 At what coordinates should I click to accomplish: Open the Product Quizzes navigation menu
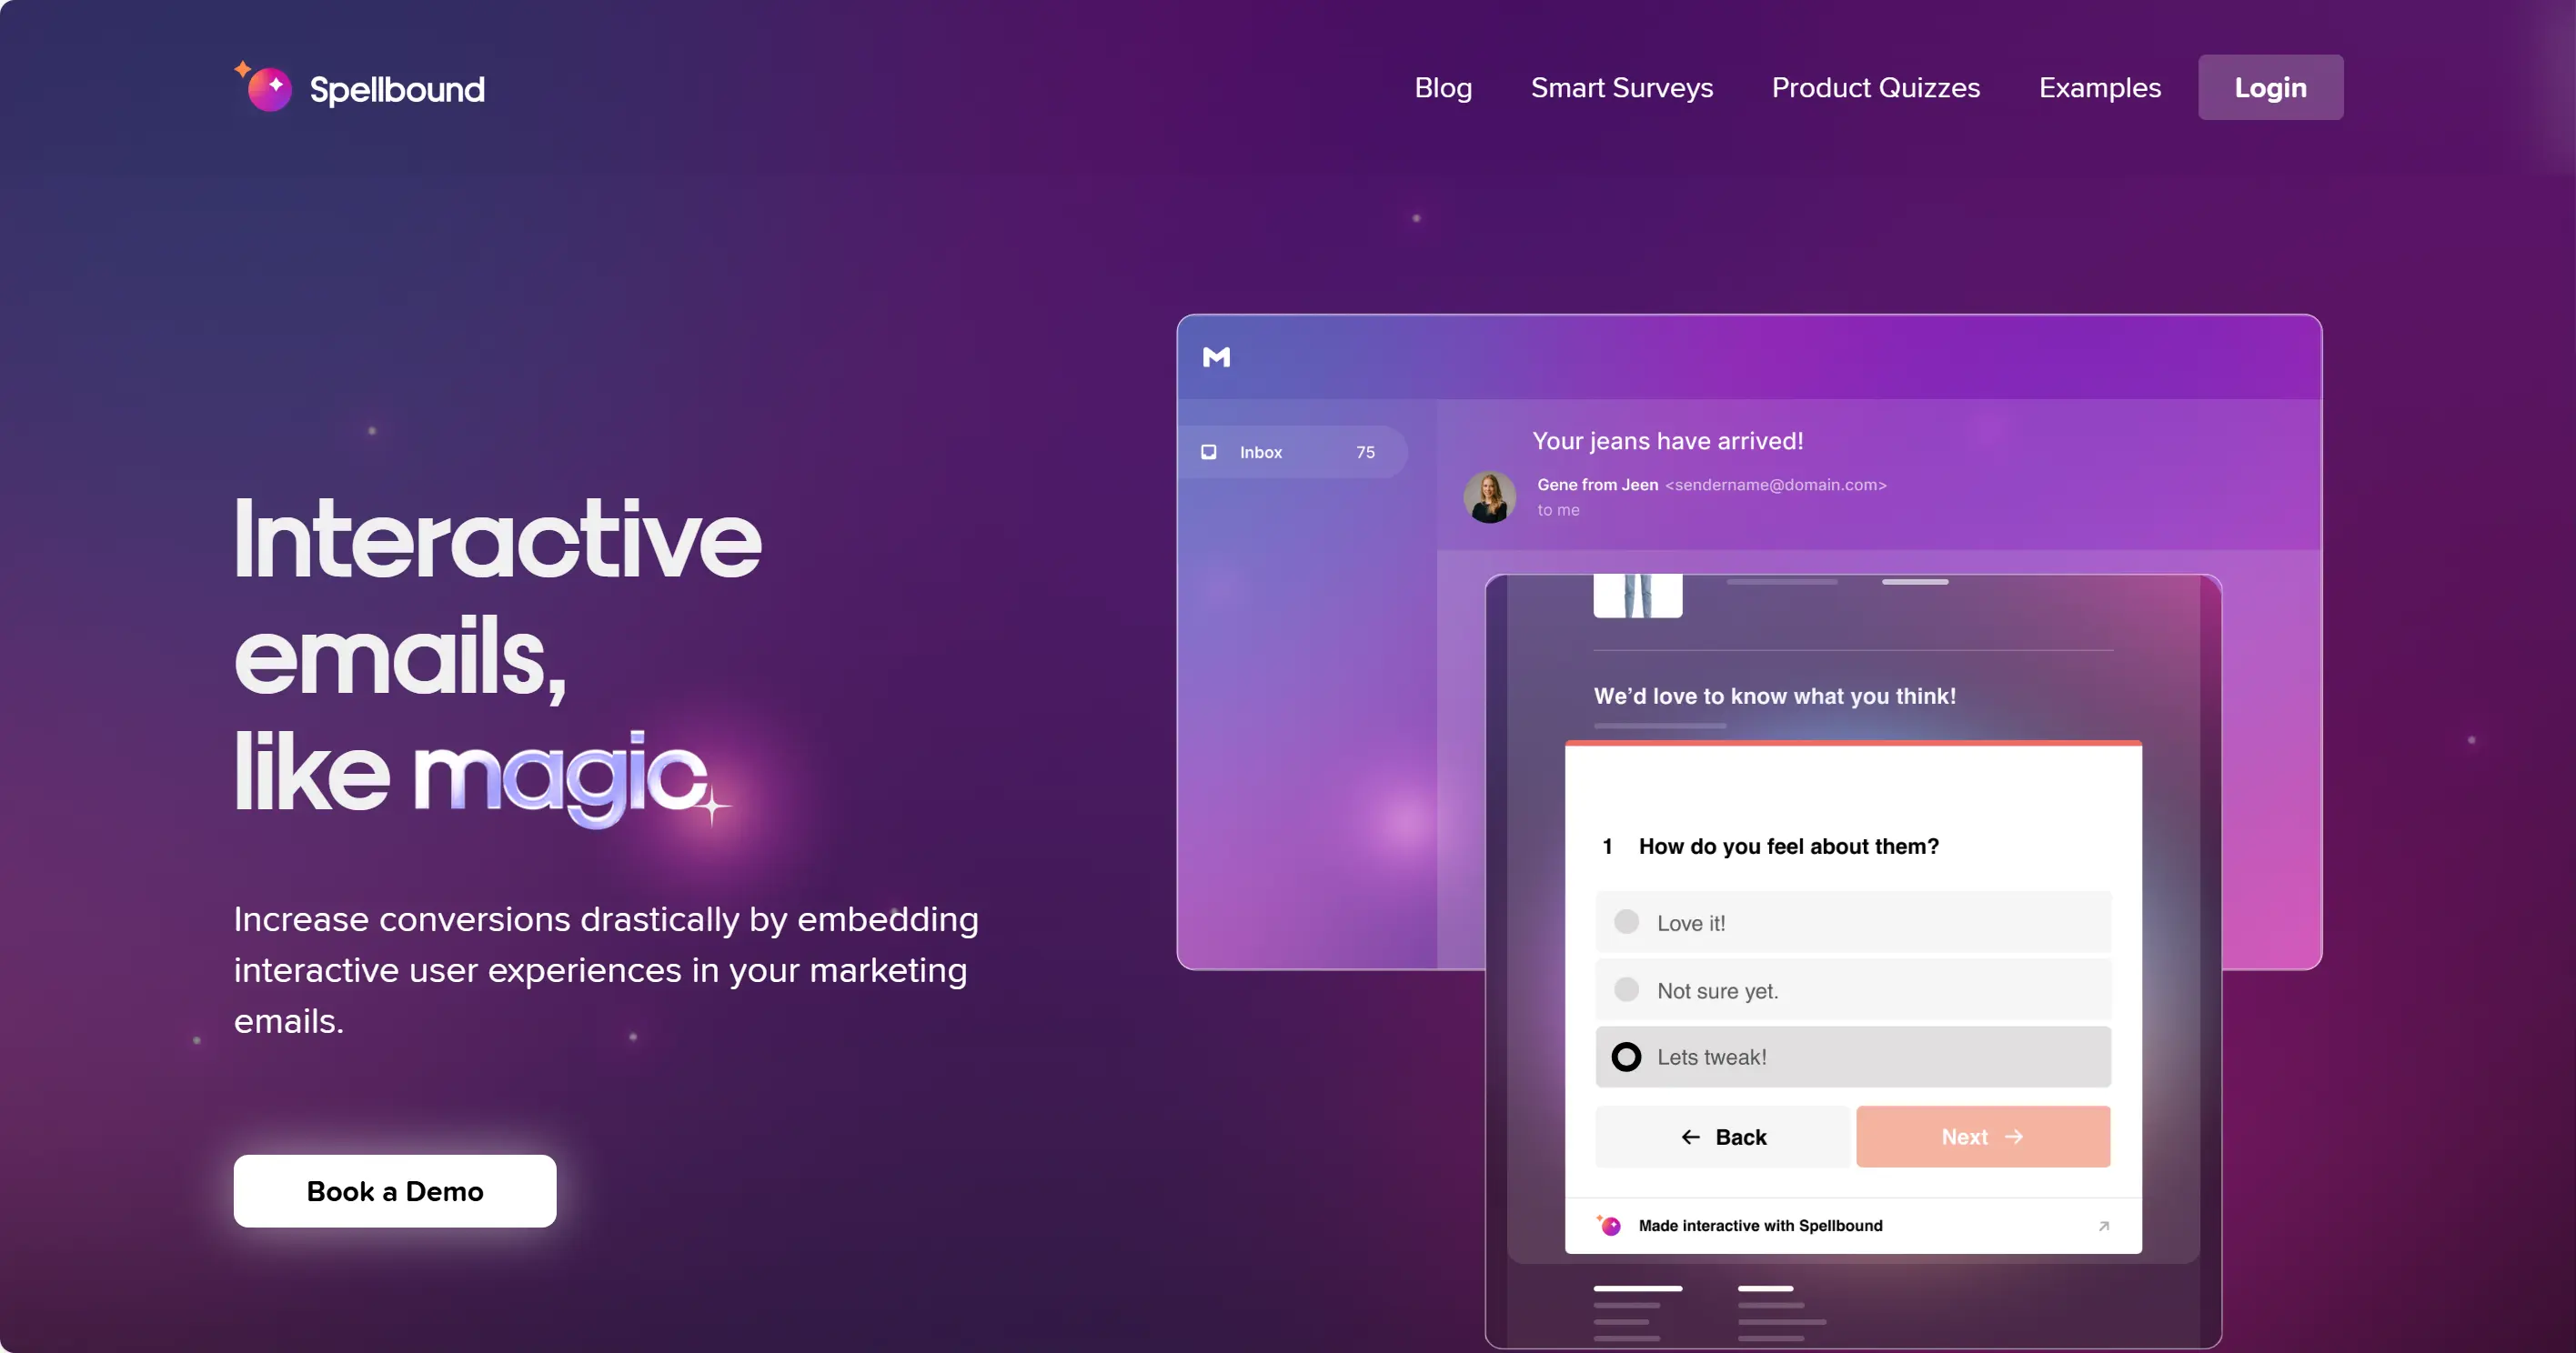1874,87
